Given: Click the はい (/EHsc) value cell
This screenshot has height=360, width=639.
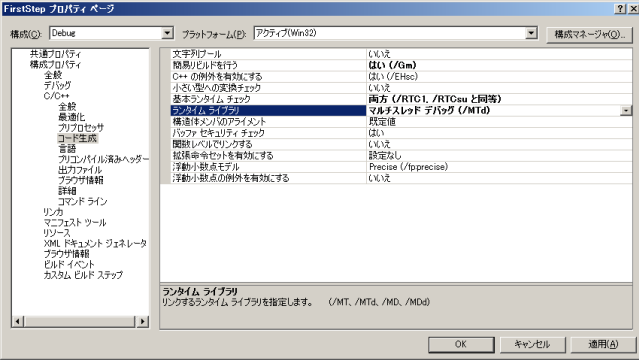Looking at the screenshot, I should [x=499, y=77].
